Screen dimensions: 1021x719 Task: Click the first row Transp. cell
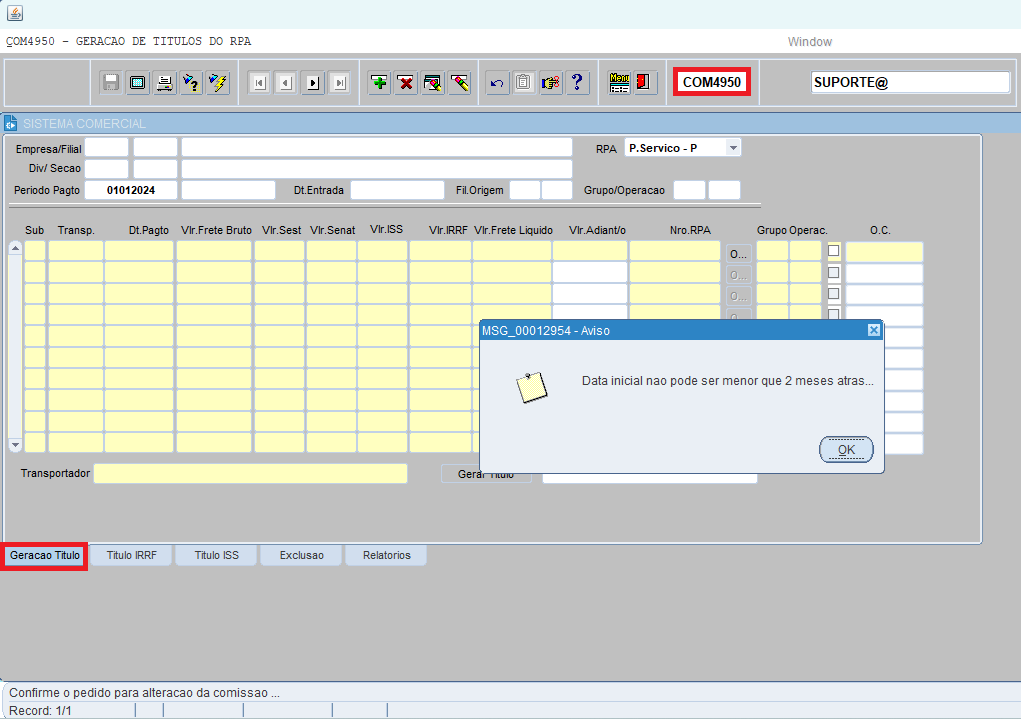pyautogui.click(x=76, y=251)
